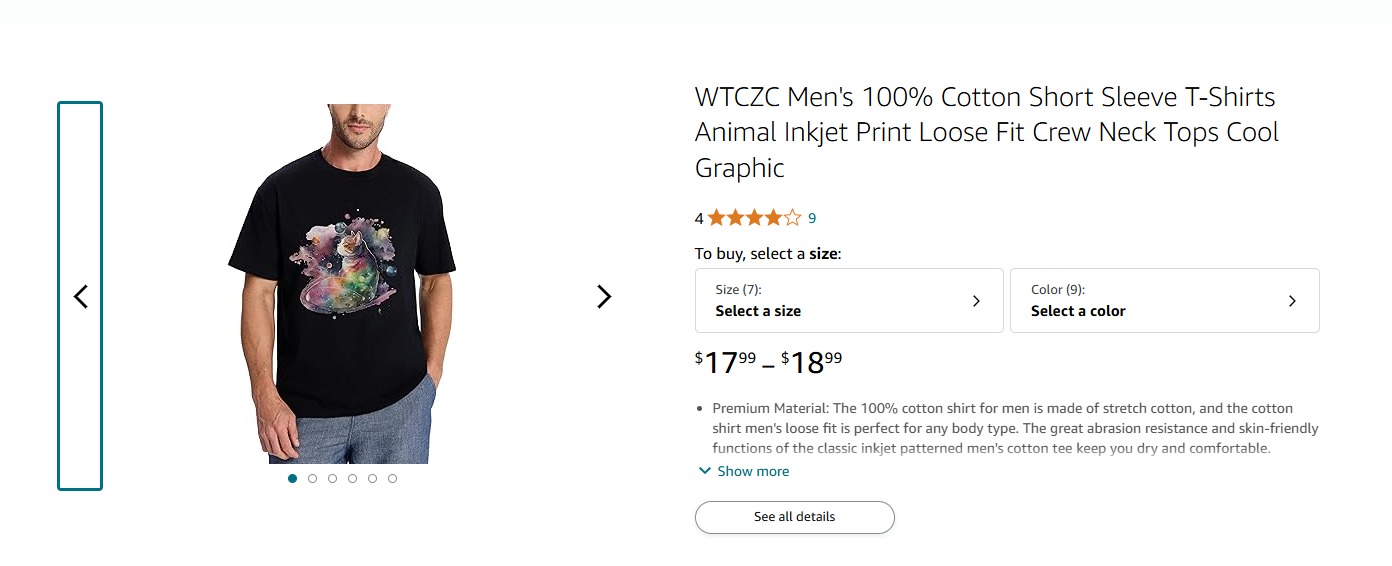The image size is (1392, 566).
Task: Open the "Select a size" label
Action: coord(758,311)
